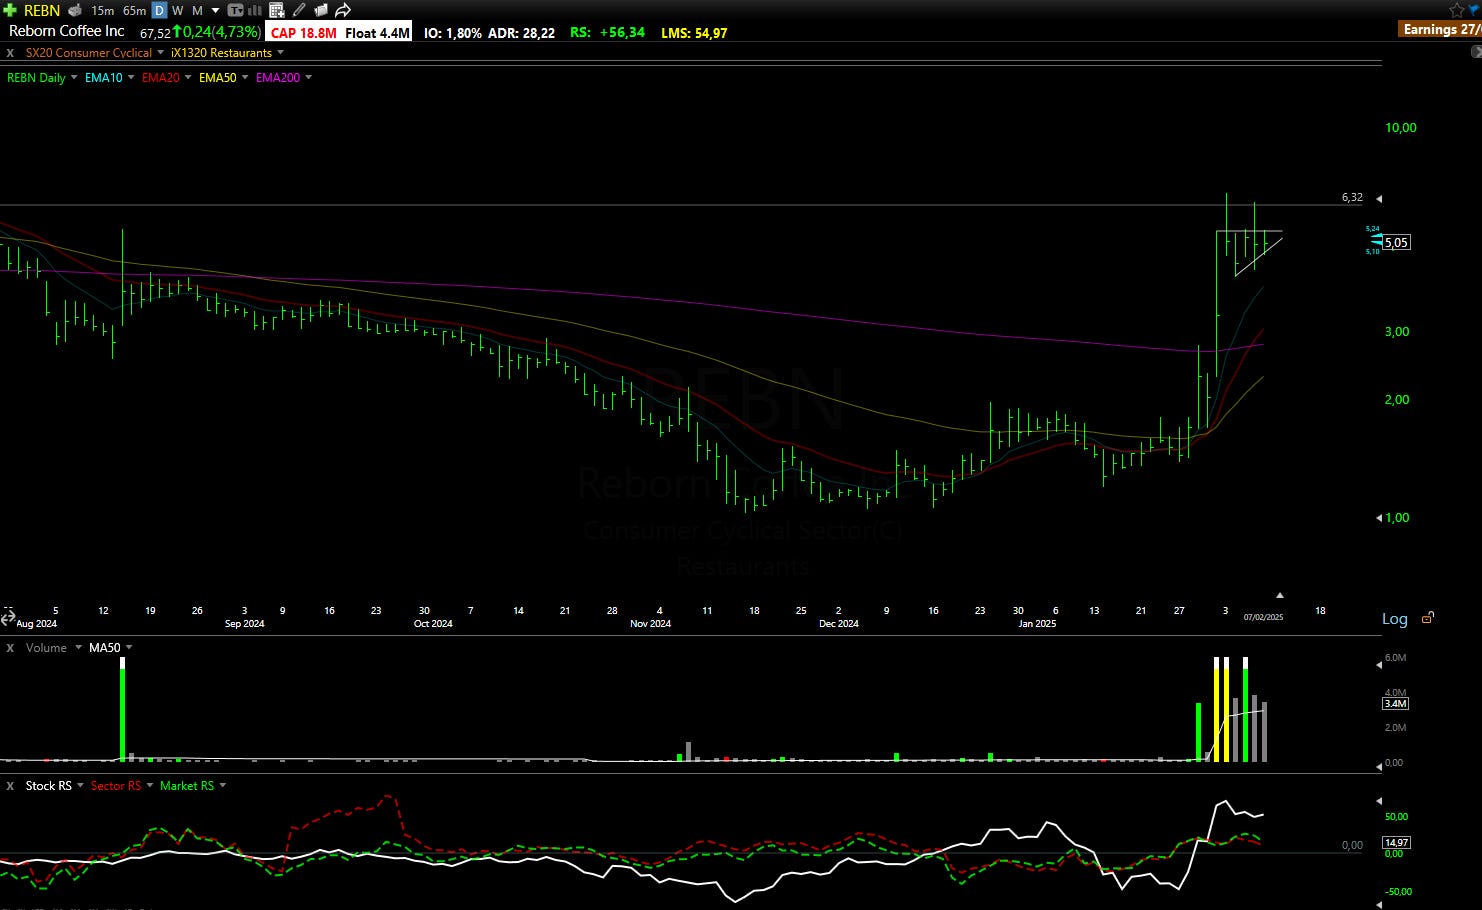This screenshot has width=1482, height=910.
Task: Click the notes flag icon in toolbar
Action: click(321, 10)
